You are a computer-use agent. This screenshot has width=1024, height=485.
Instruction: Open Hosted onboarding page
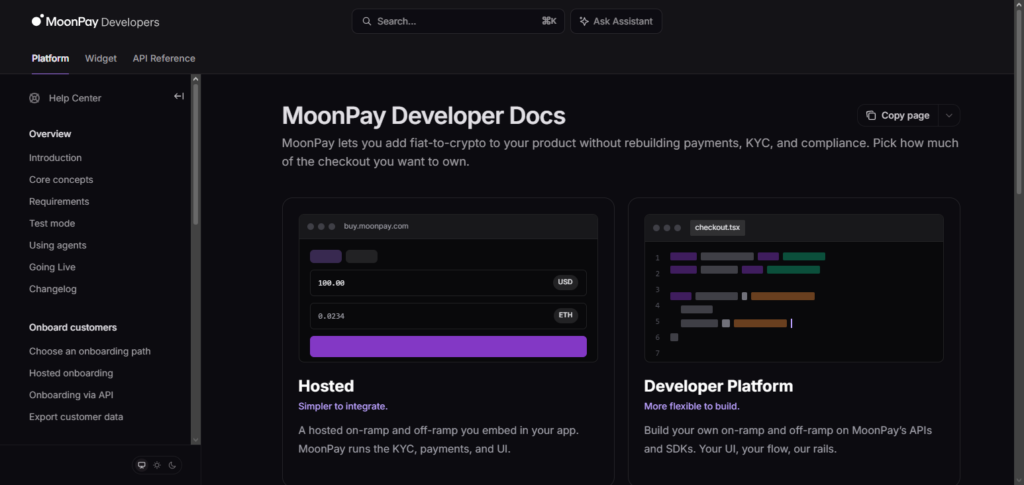pos(71,373)
